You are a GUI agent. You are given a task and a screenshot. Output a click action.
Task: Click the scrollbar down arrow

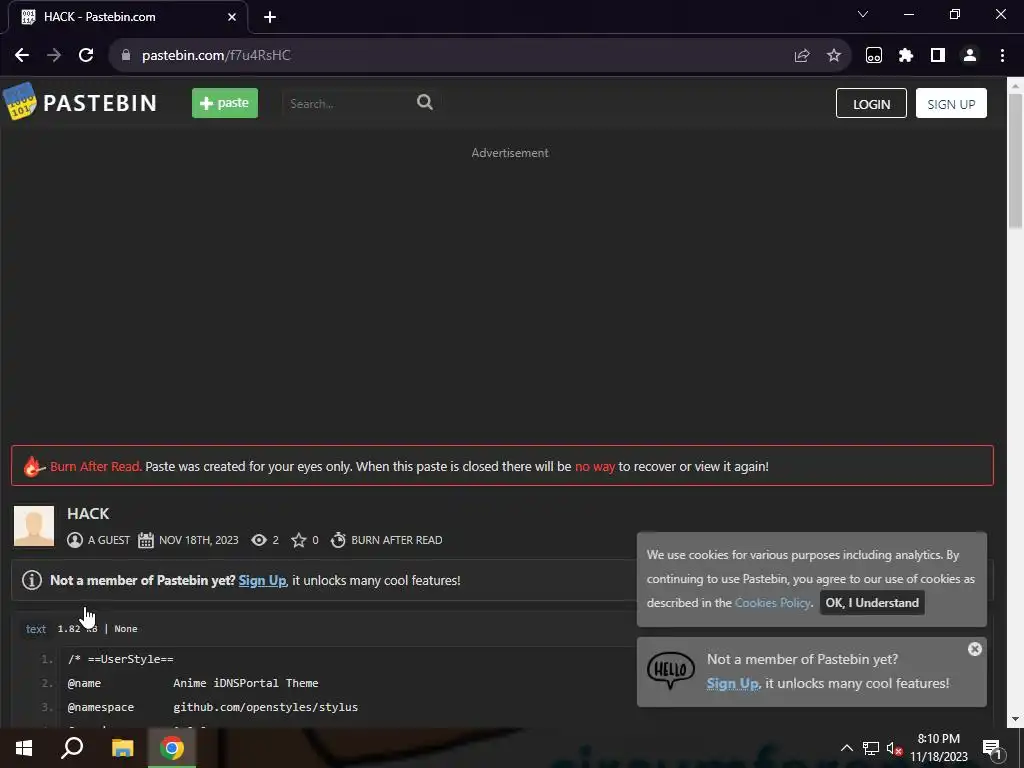tap(1015, 719)
